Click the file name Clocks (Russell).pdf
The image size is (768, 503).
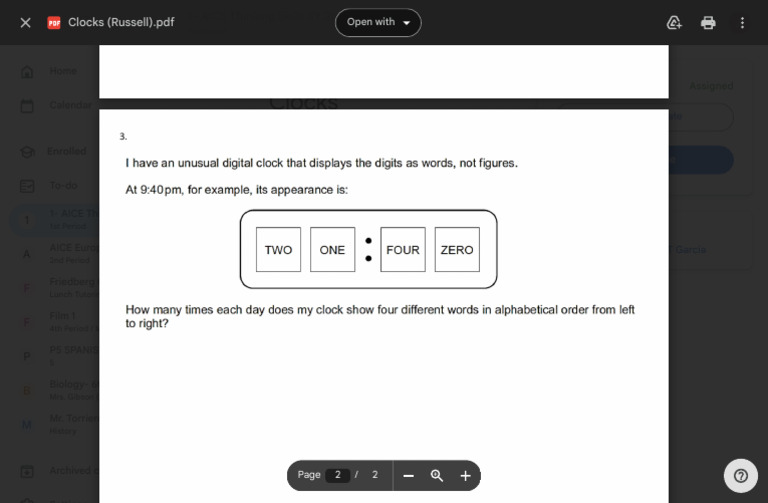[x=121, y=23]
